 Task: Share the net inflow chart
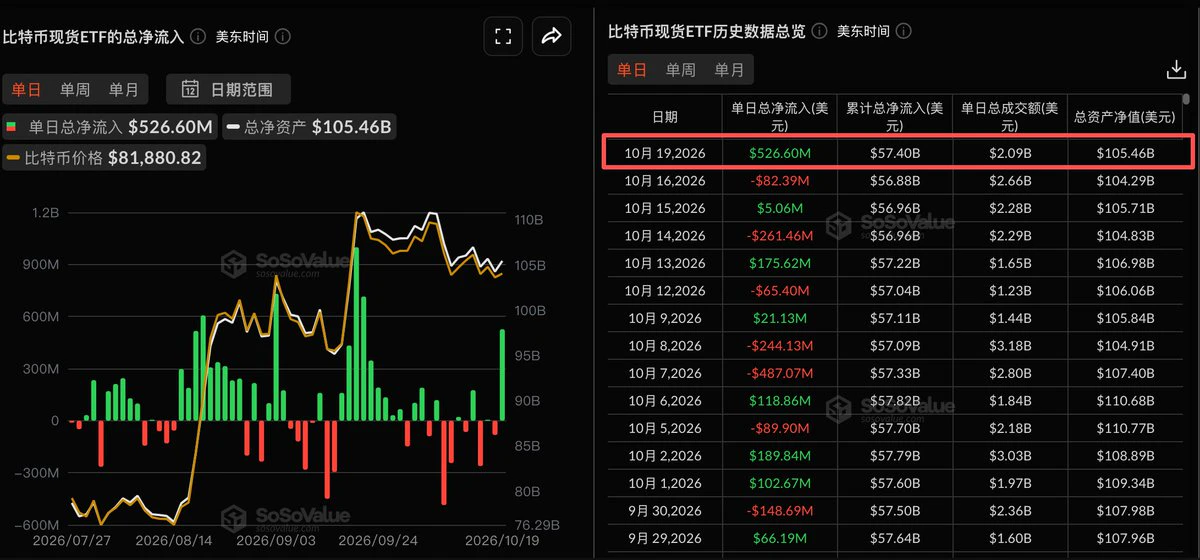pyautogui.click(x=551, y=37)
